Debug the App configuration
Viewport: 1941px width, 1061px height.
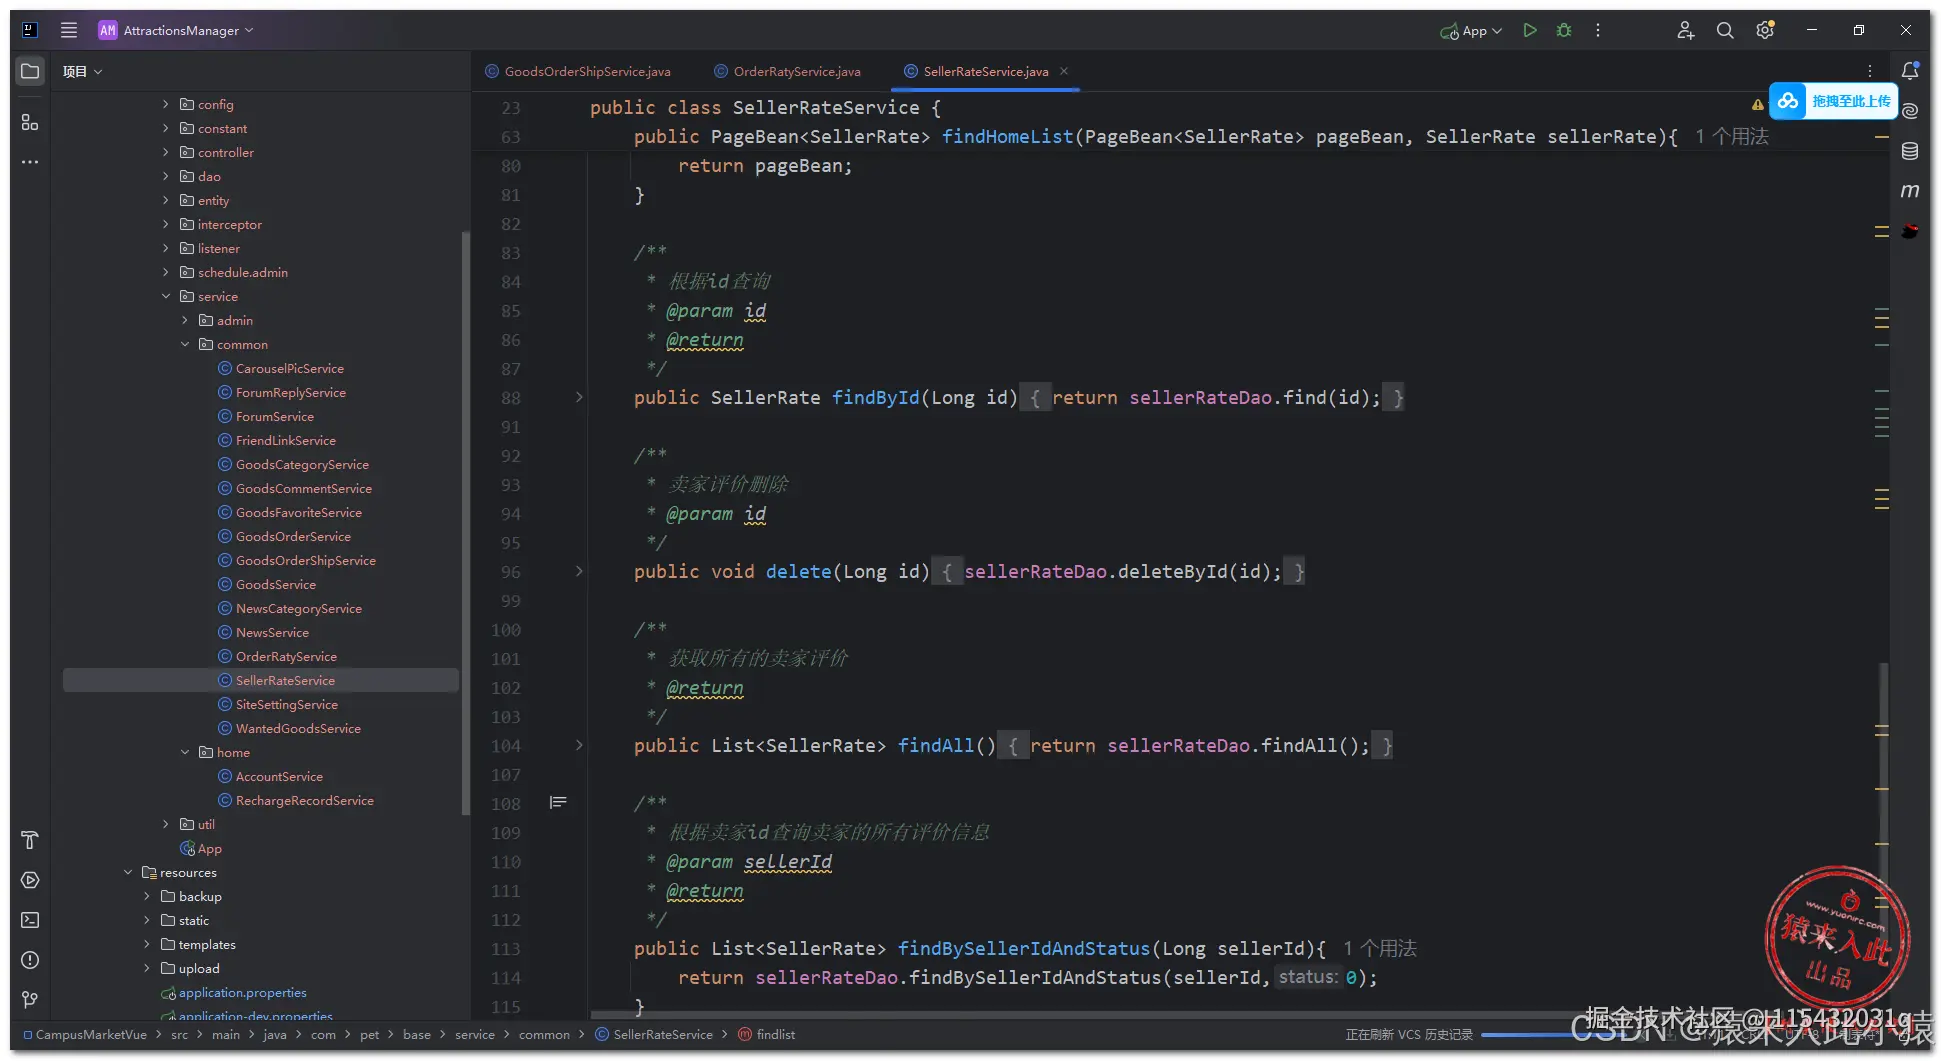coord(1564,30)
